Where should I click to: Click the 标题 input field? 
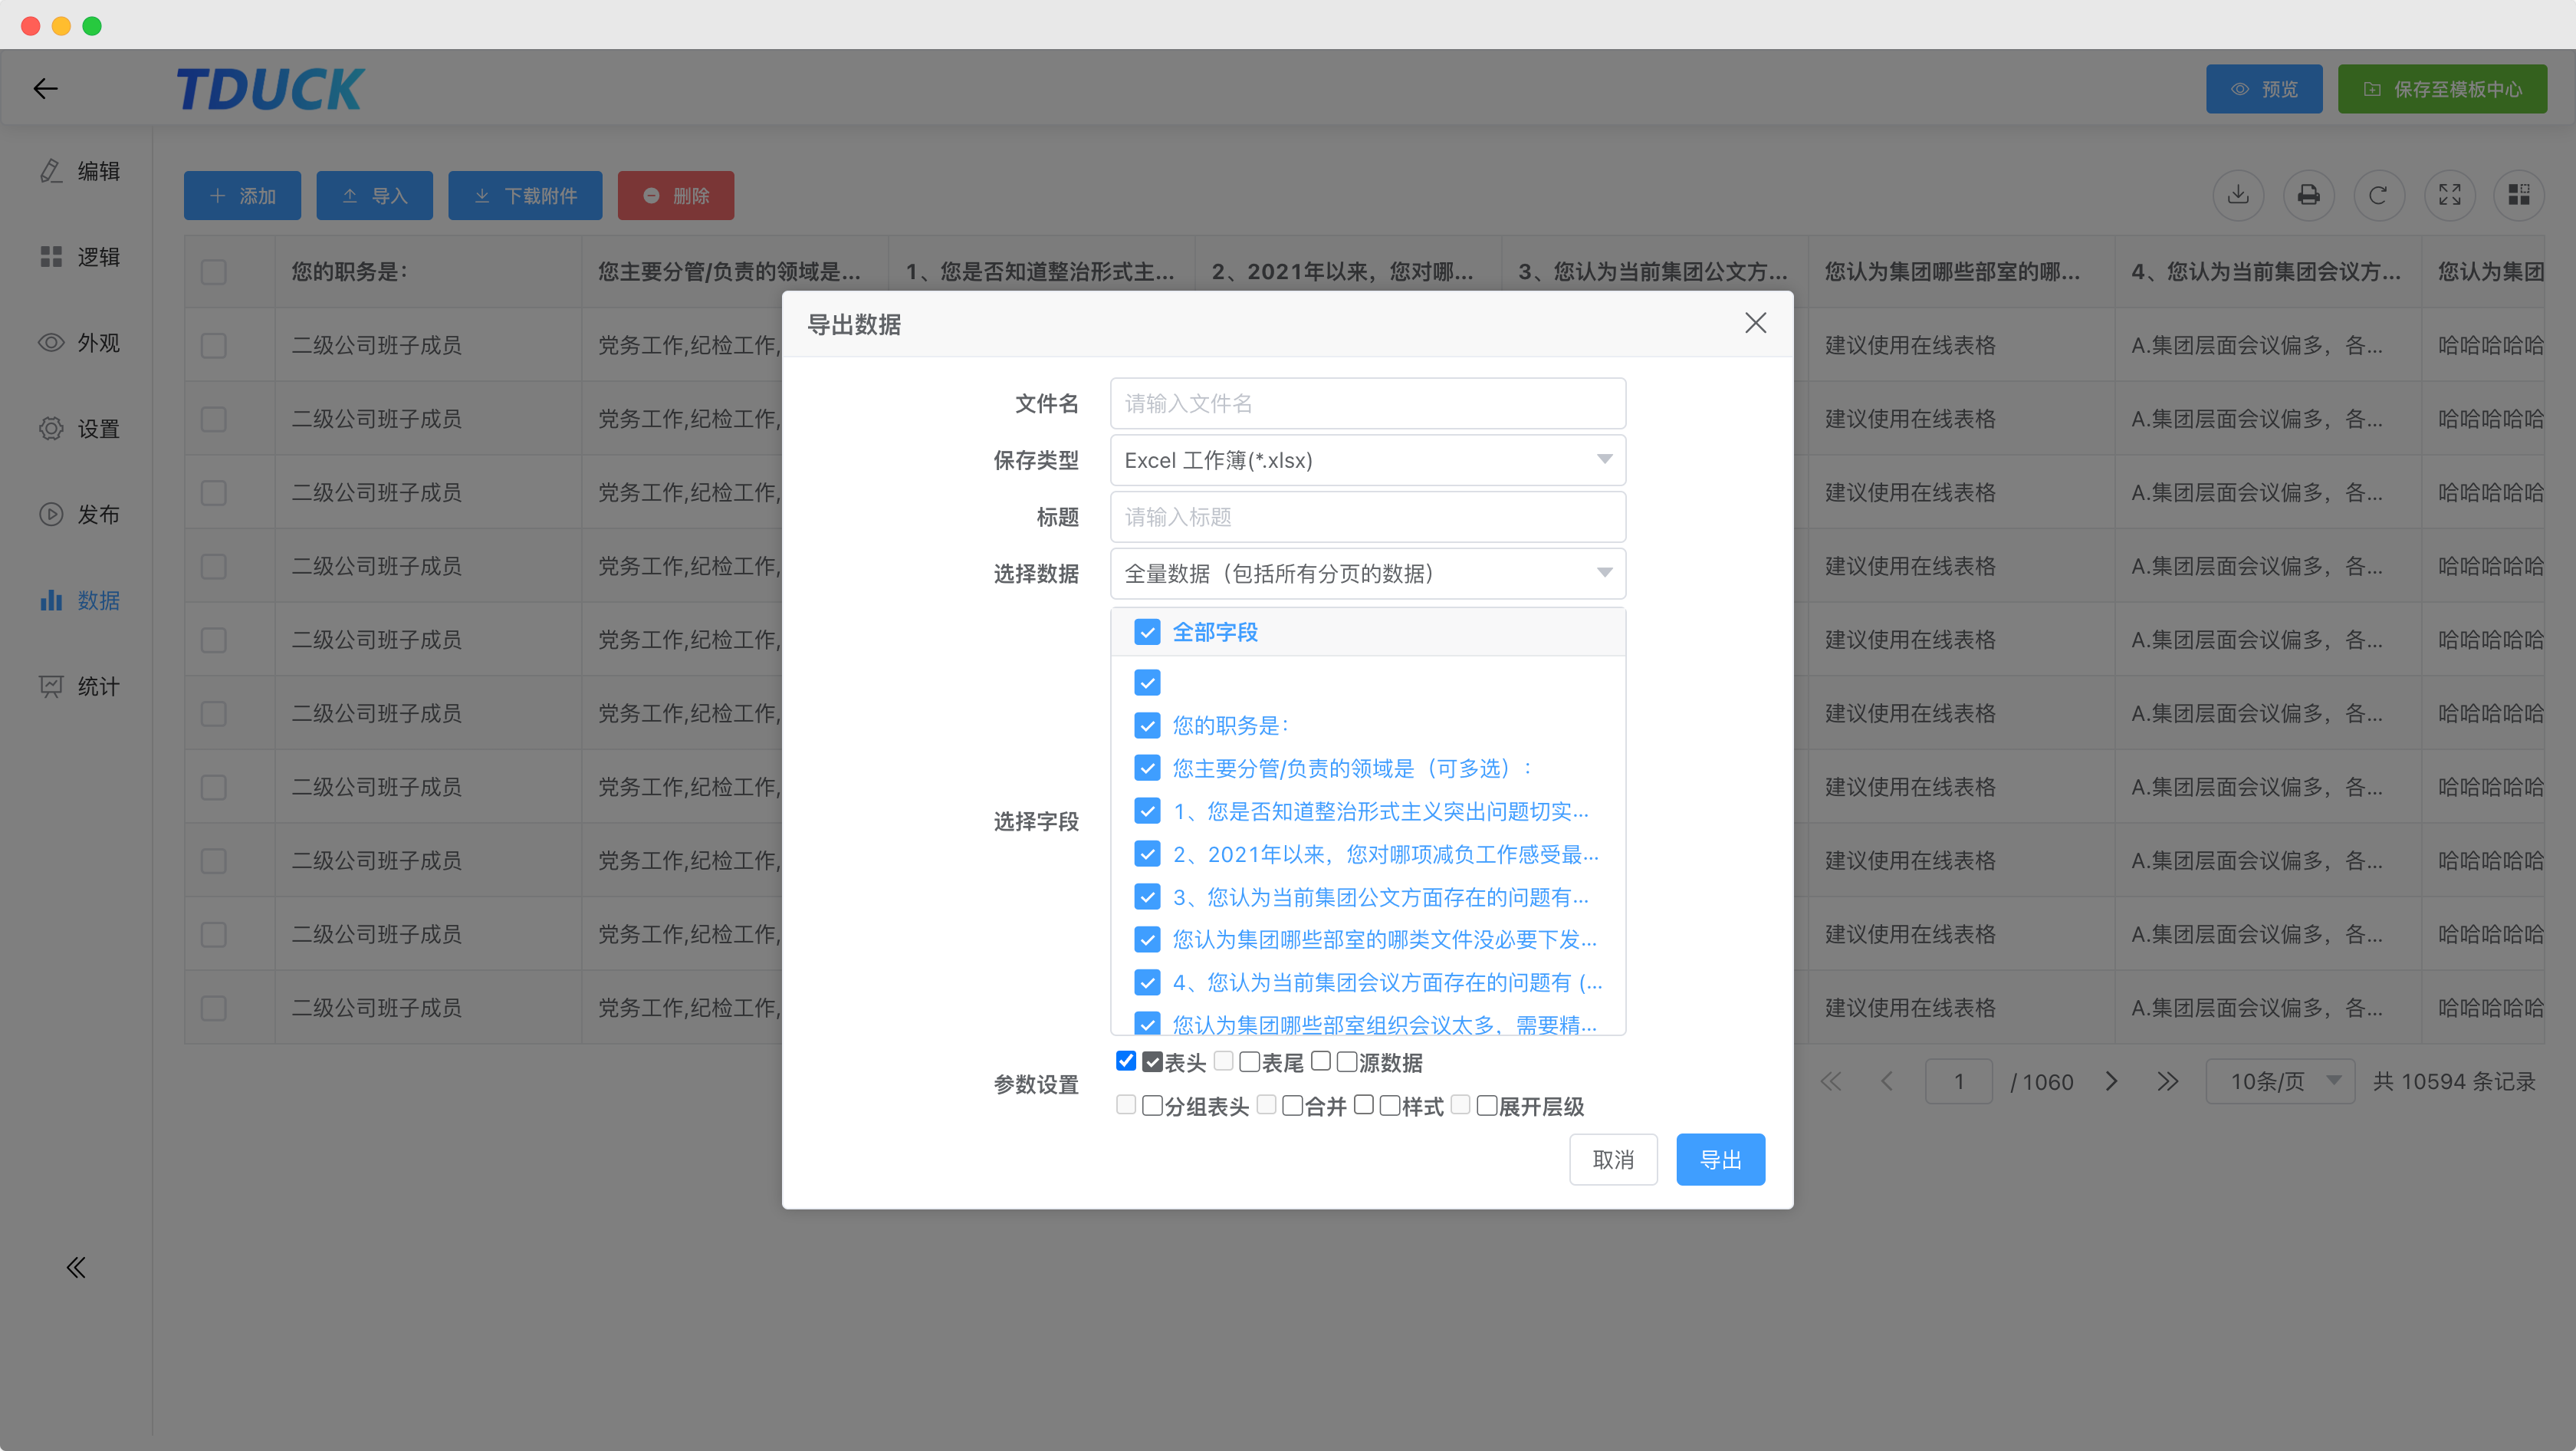(1368, 517)
